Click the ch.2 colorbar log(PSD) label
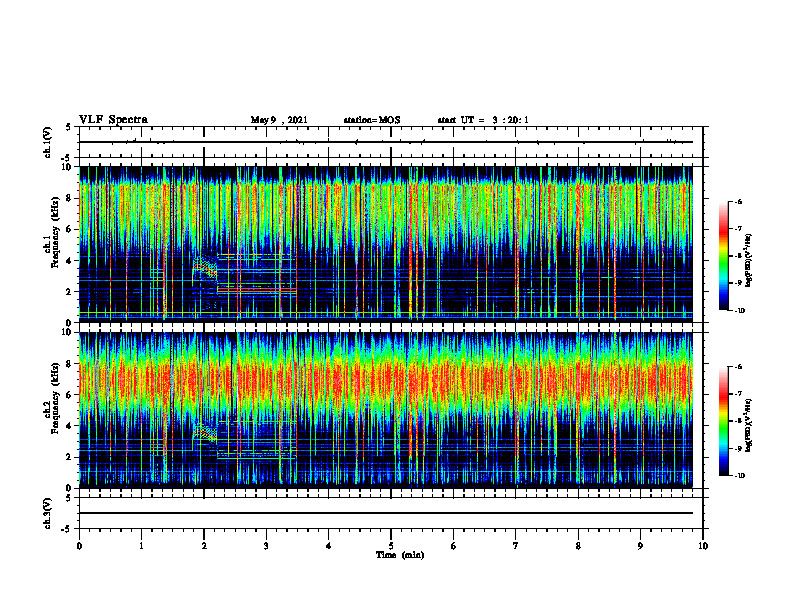 [x=749, y=426]
